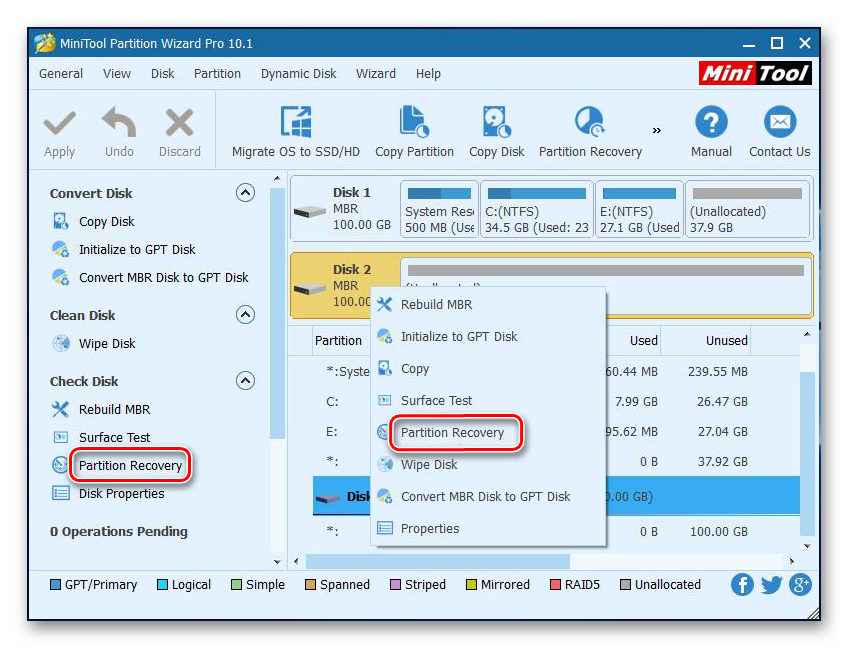Click Wipe Disk in left panel
848x648 pixels.
pos(107,344)
